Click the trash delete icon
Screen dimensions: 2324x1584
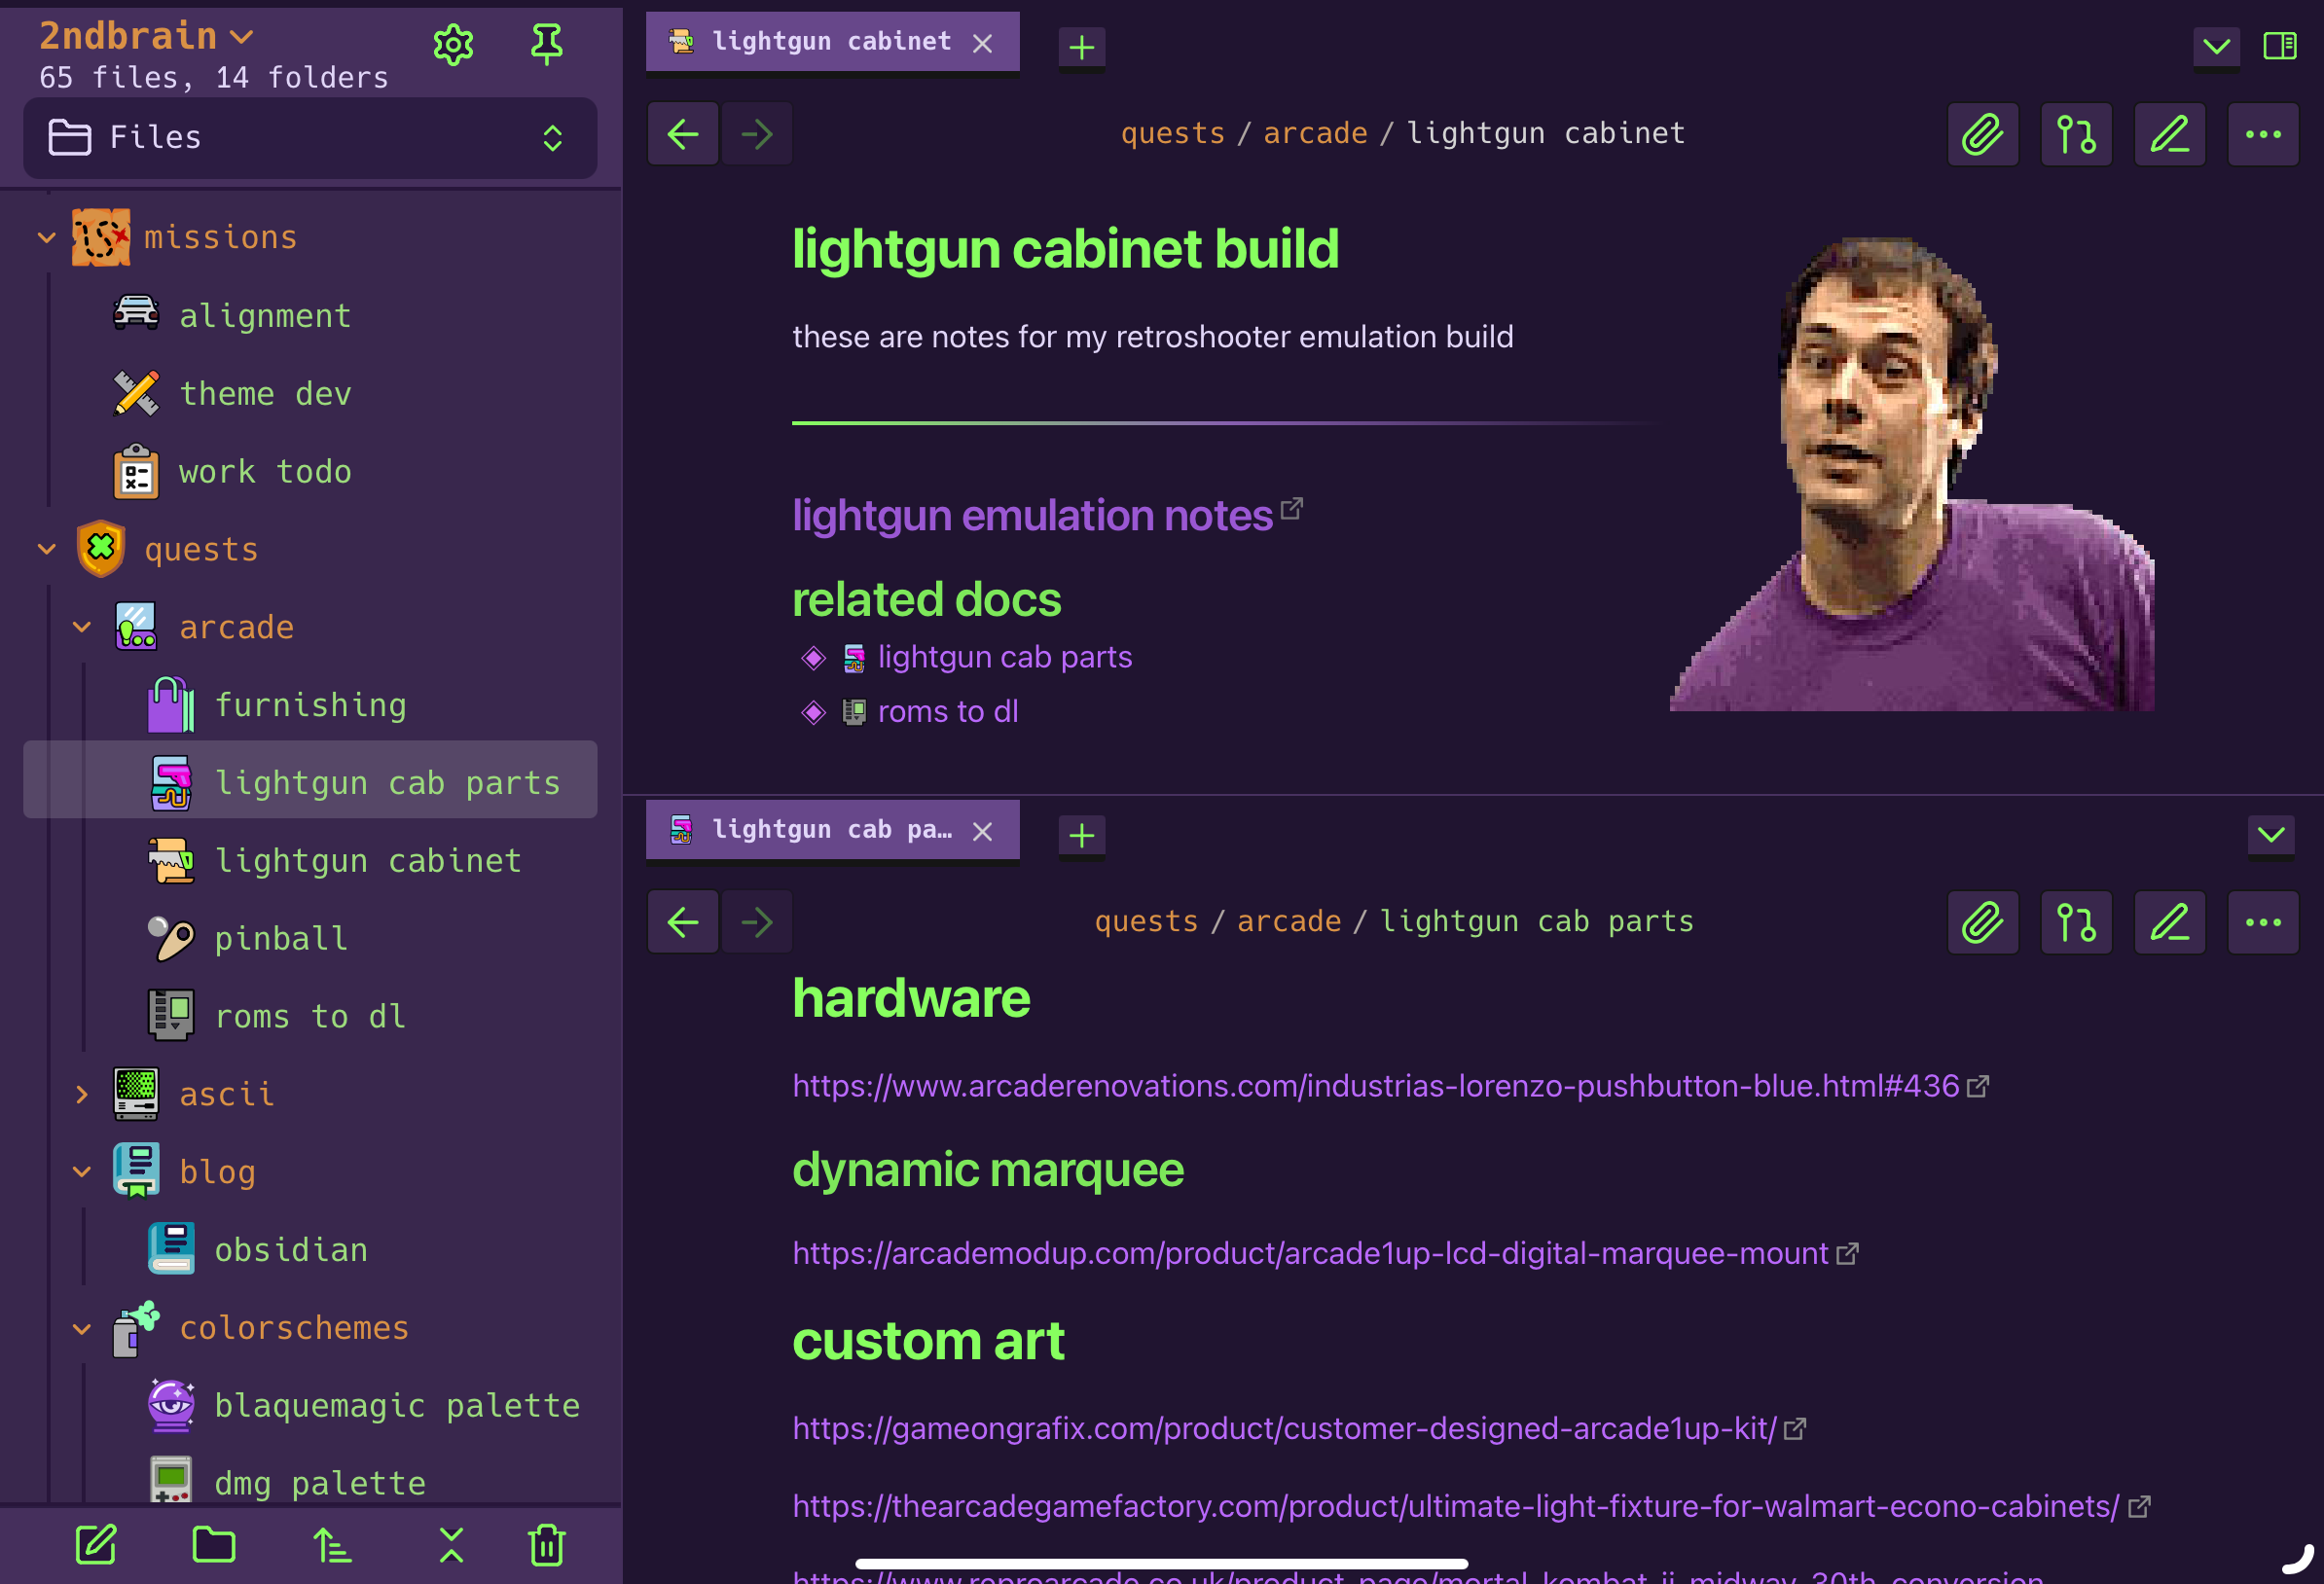546,1545
